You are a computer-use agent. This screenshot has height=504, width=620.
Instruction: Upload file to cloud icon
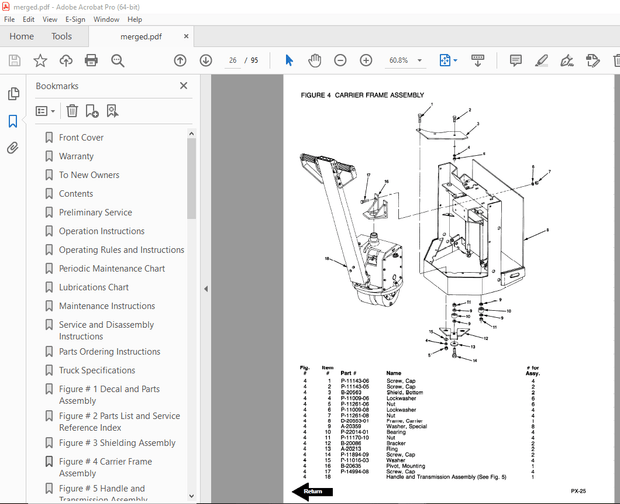pyautogui.click(x=66, y=60)
